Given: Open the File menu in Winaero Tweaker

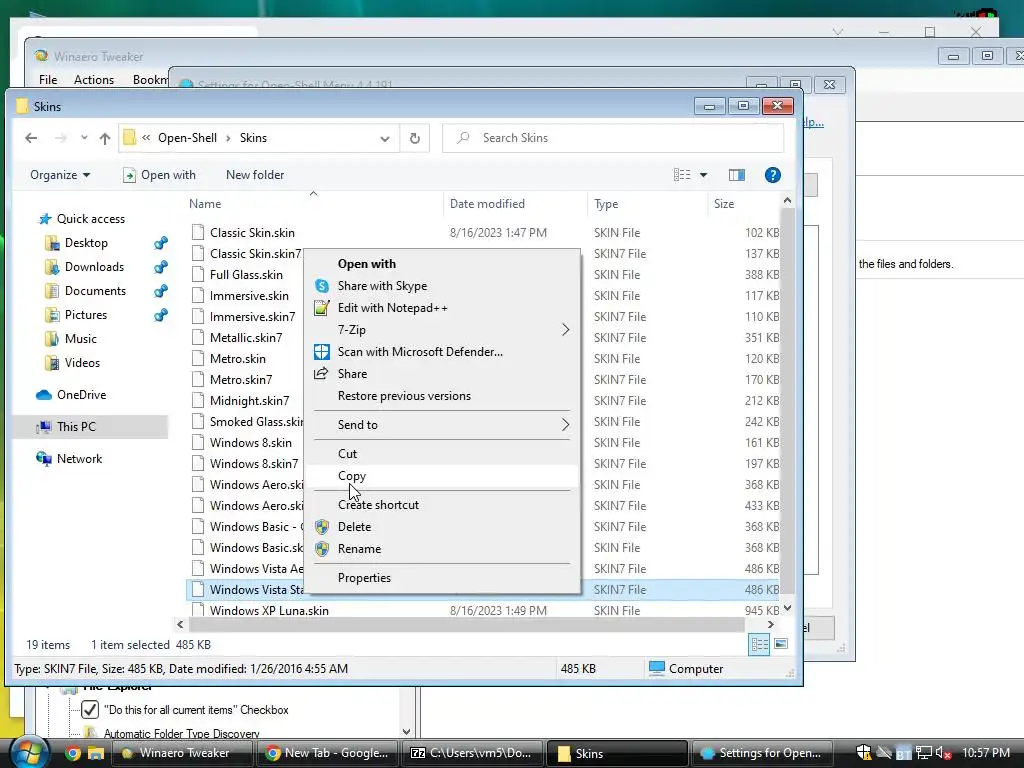Looking at the screenshot, I should click(x=48, y=80).
